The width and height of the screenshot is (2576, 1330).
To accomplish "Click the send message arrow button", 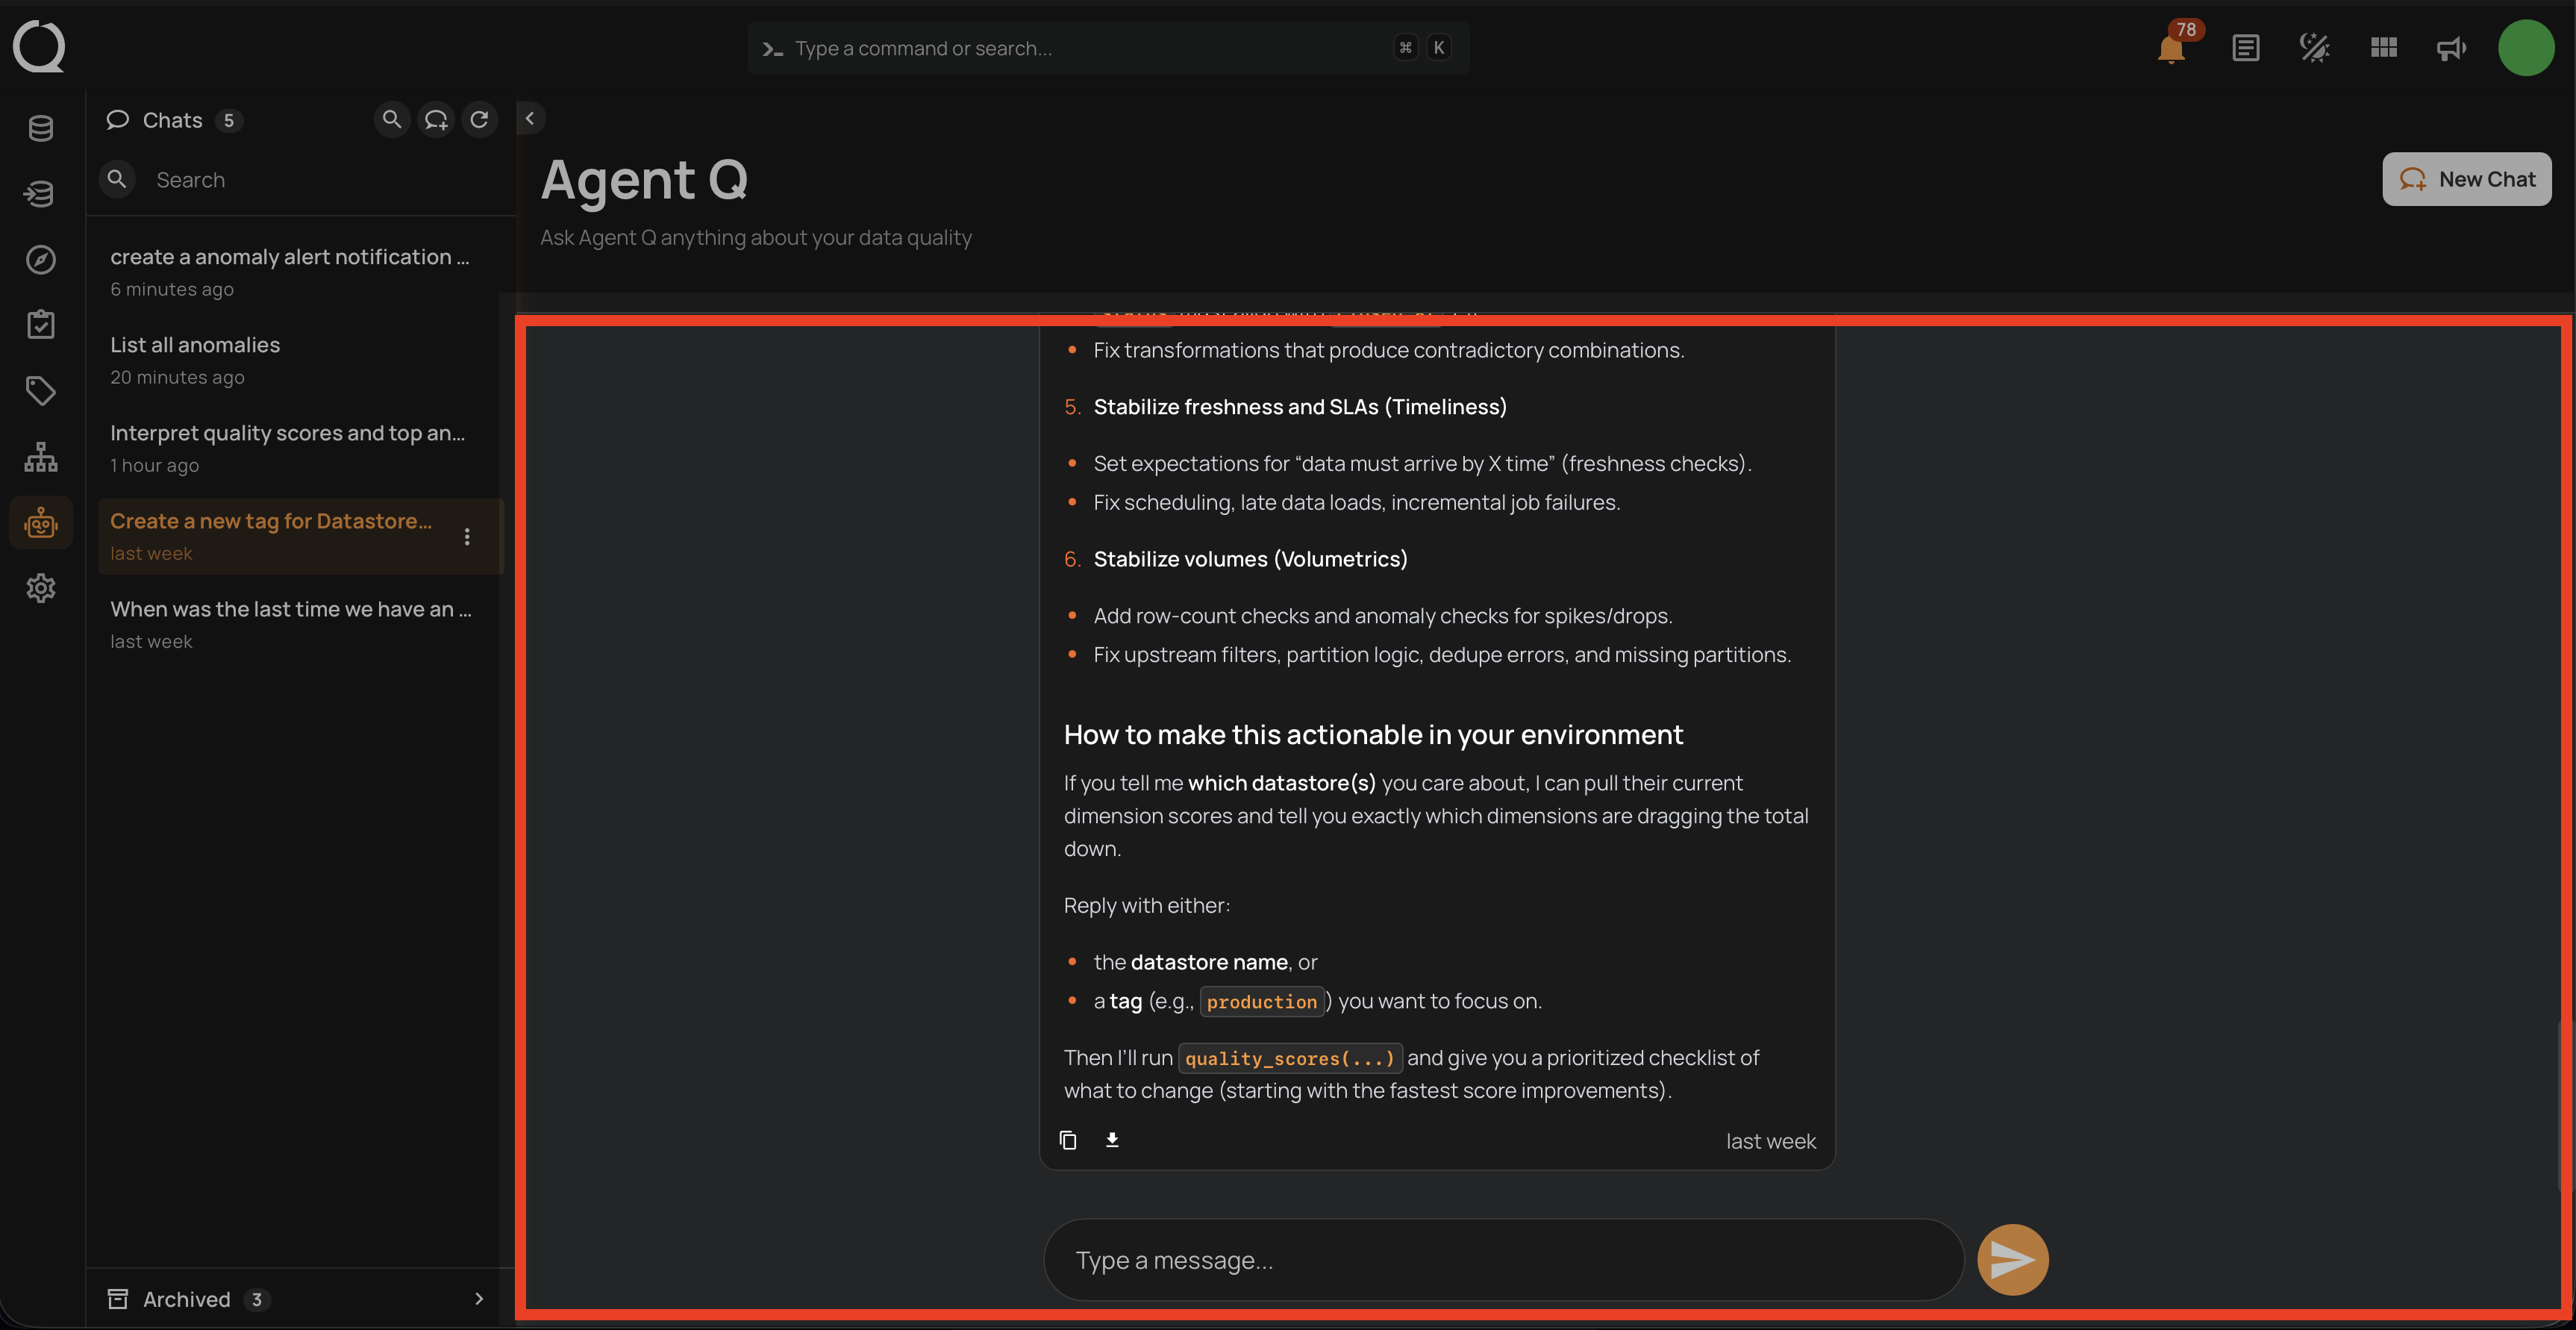I will pyautogui.click(x=2012, y=1260).
